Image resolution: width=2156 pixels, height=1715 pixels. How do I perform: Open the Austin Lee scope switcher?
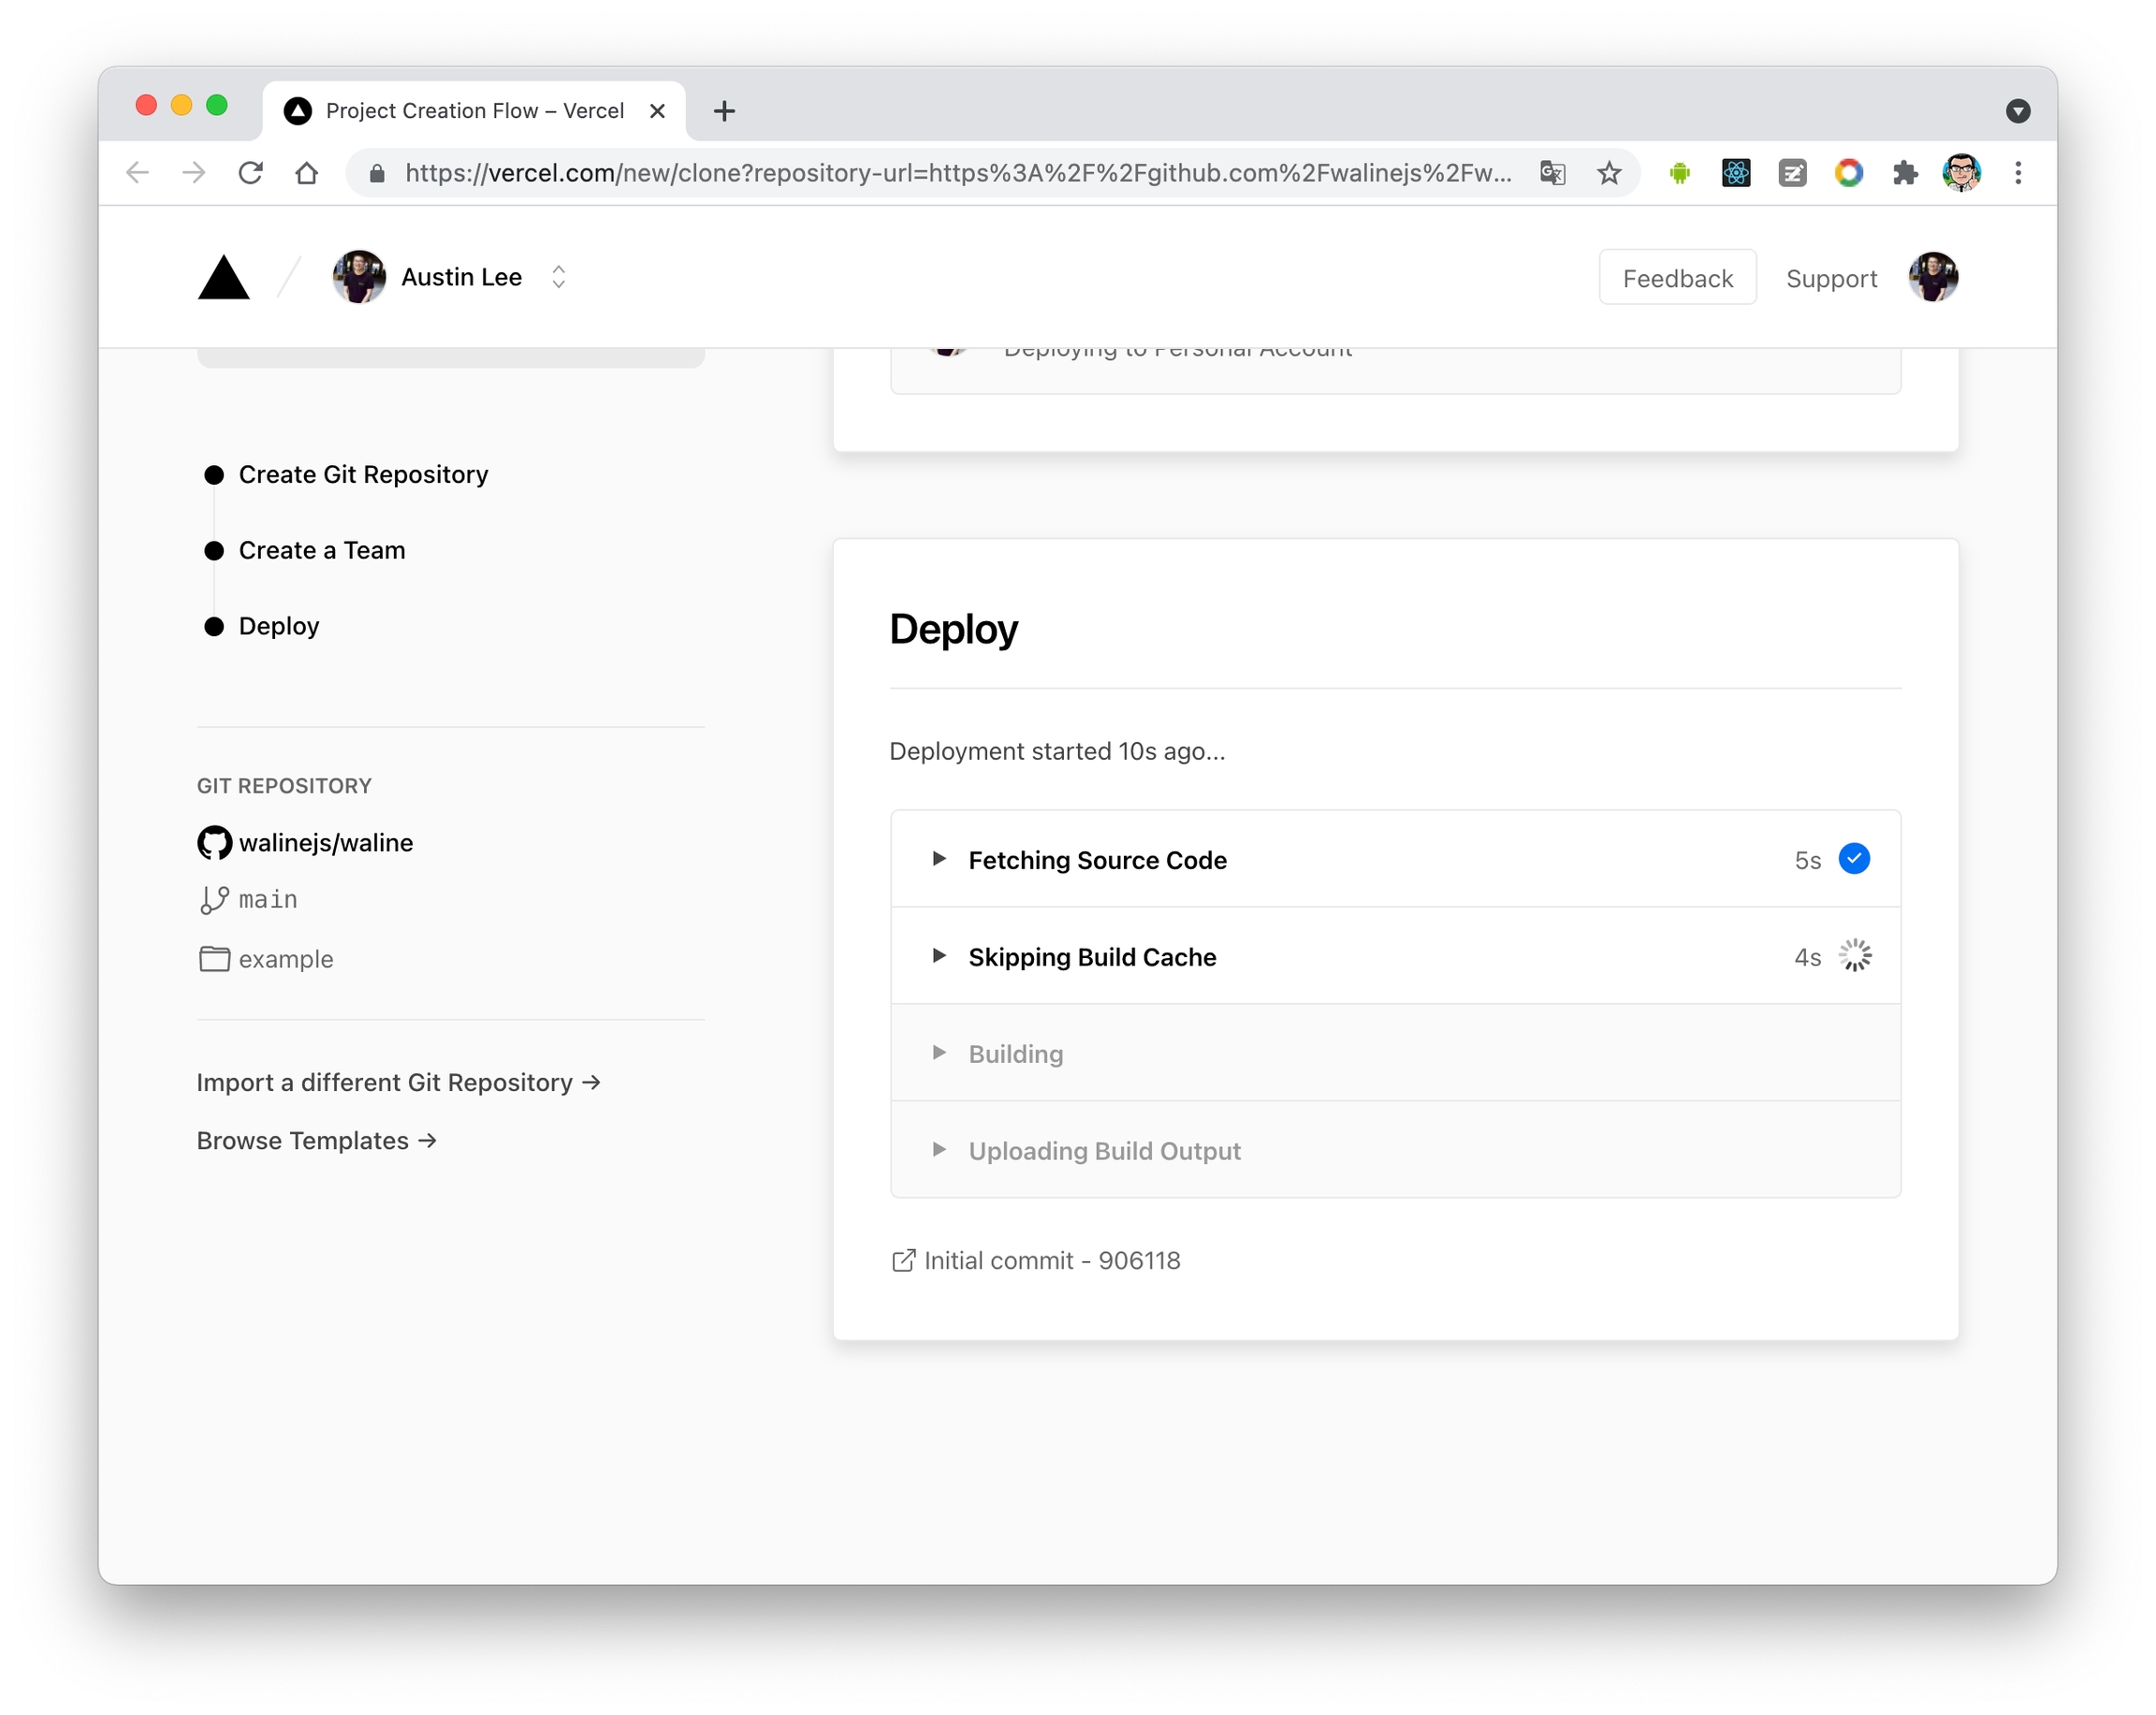[559, 277]
